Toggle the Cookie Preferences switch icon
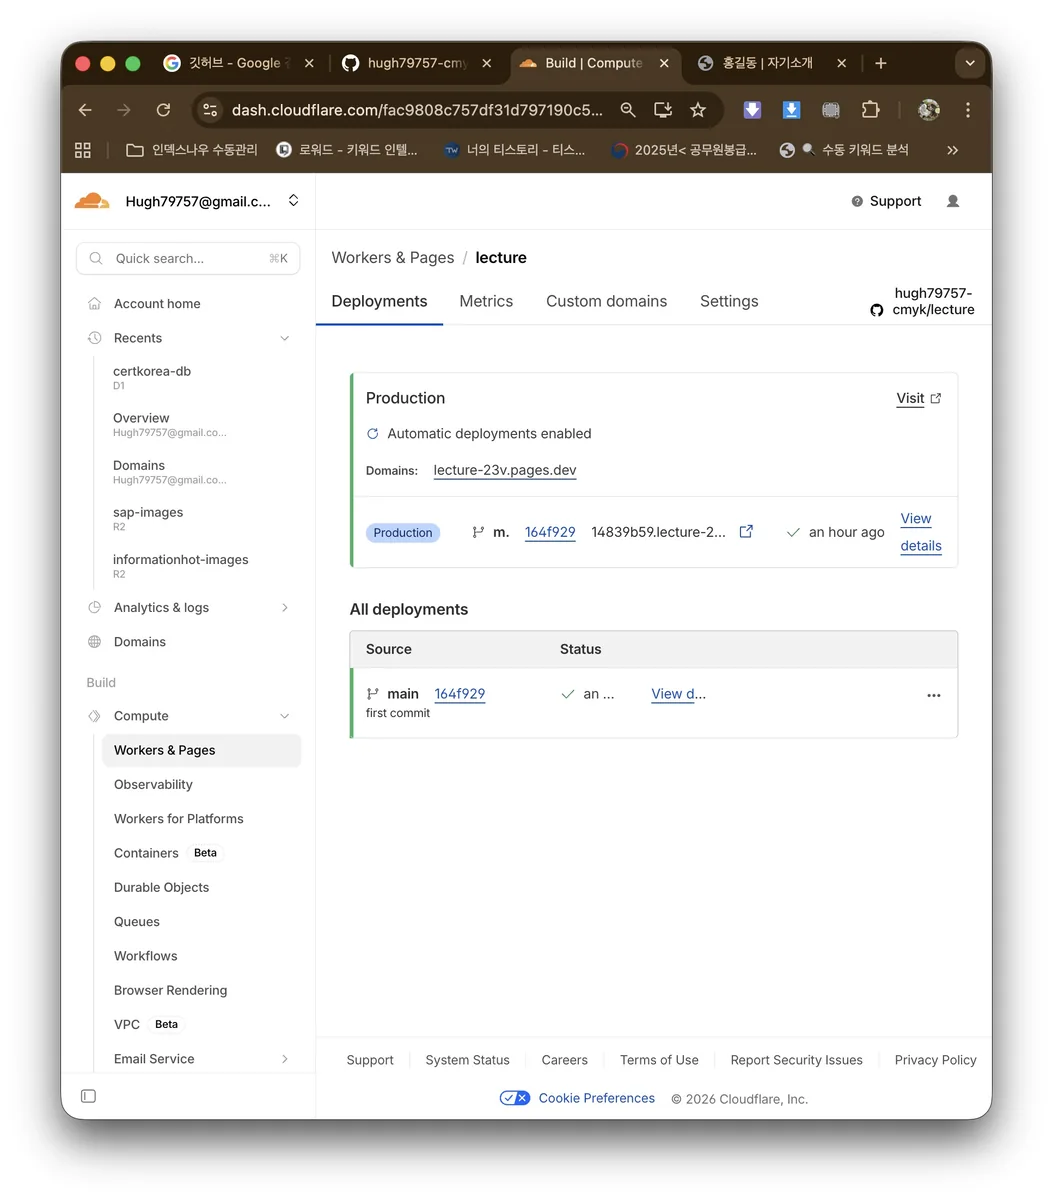1053x1200 pixels. click(x=515, y=1098)
